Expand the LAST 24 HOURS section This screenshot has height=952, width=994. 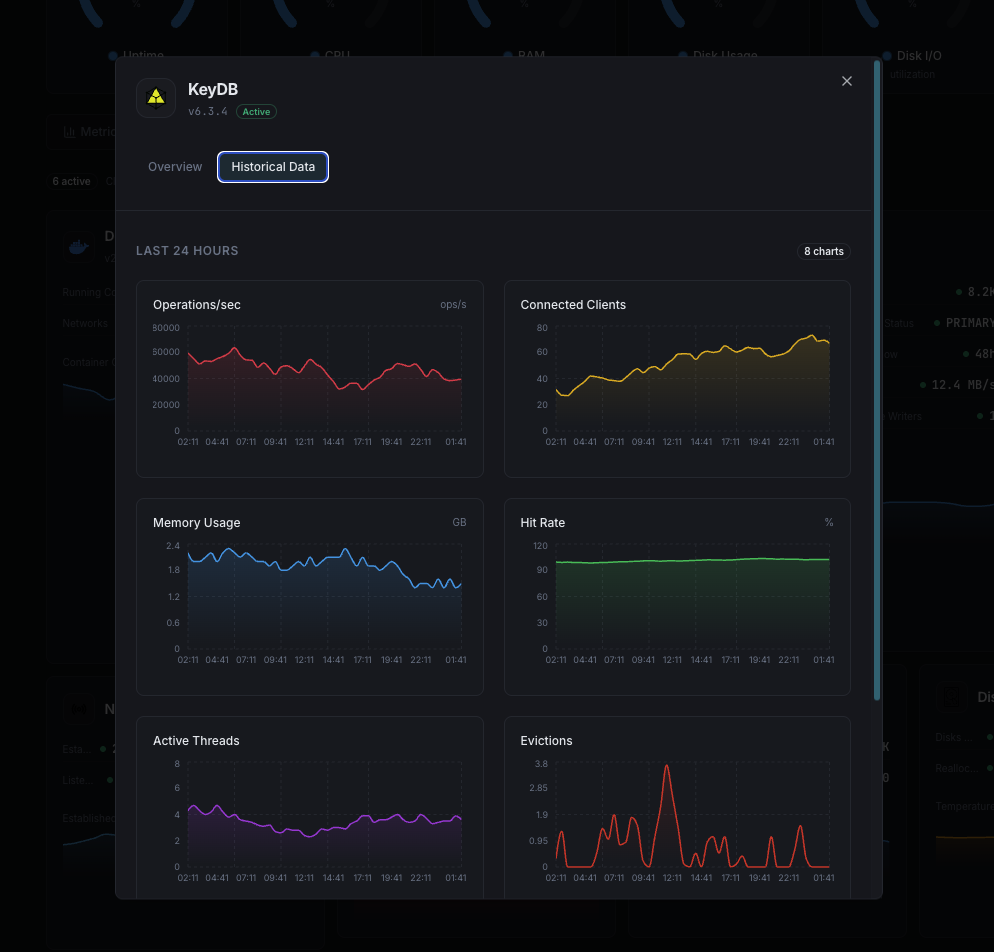[187, 251]
